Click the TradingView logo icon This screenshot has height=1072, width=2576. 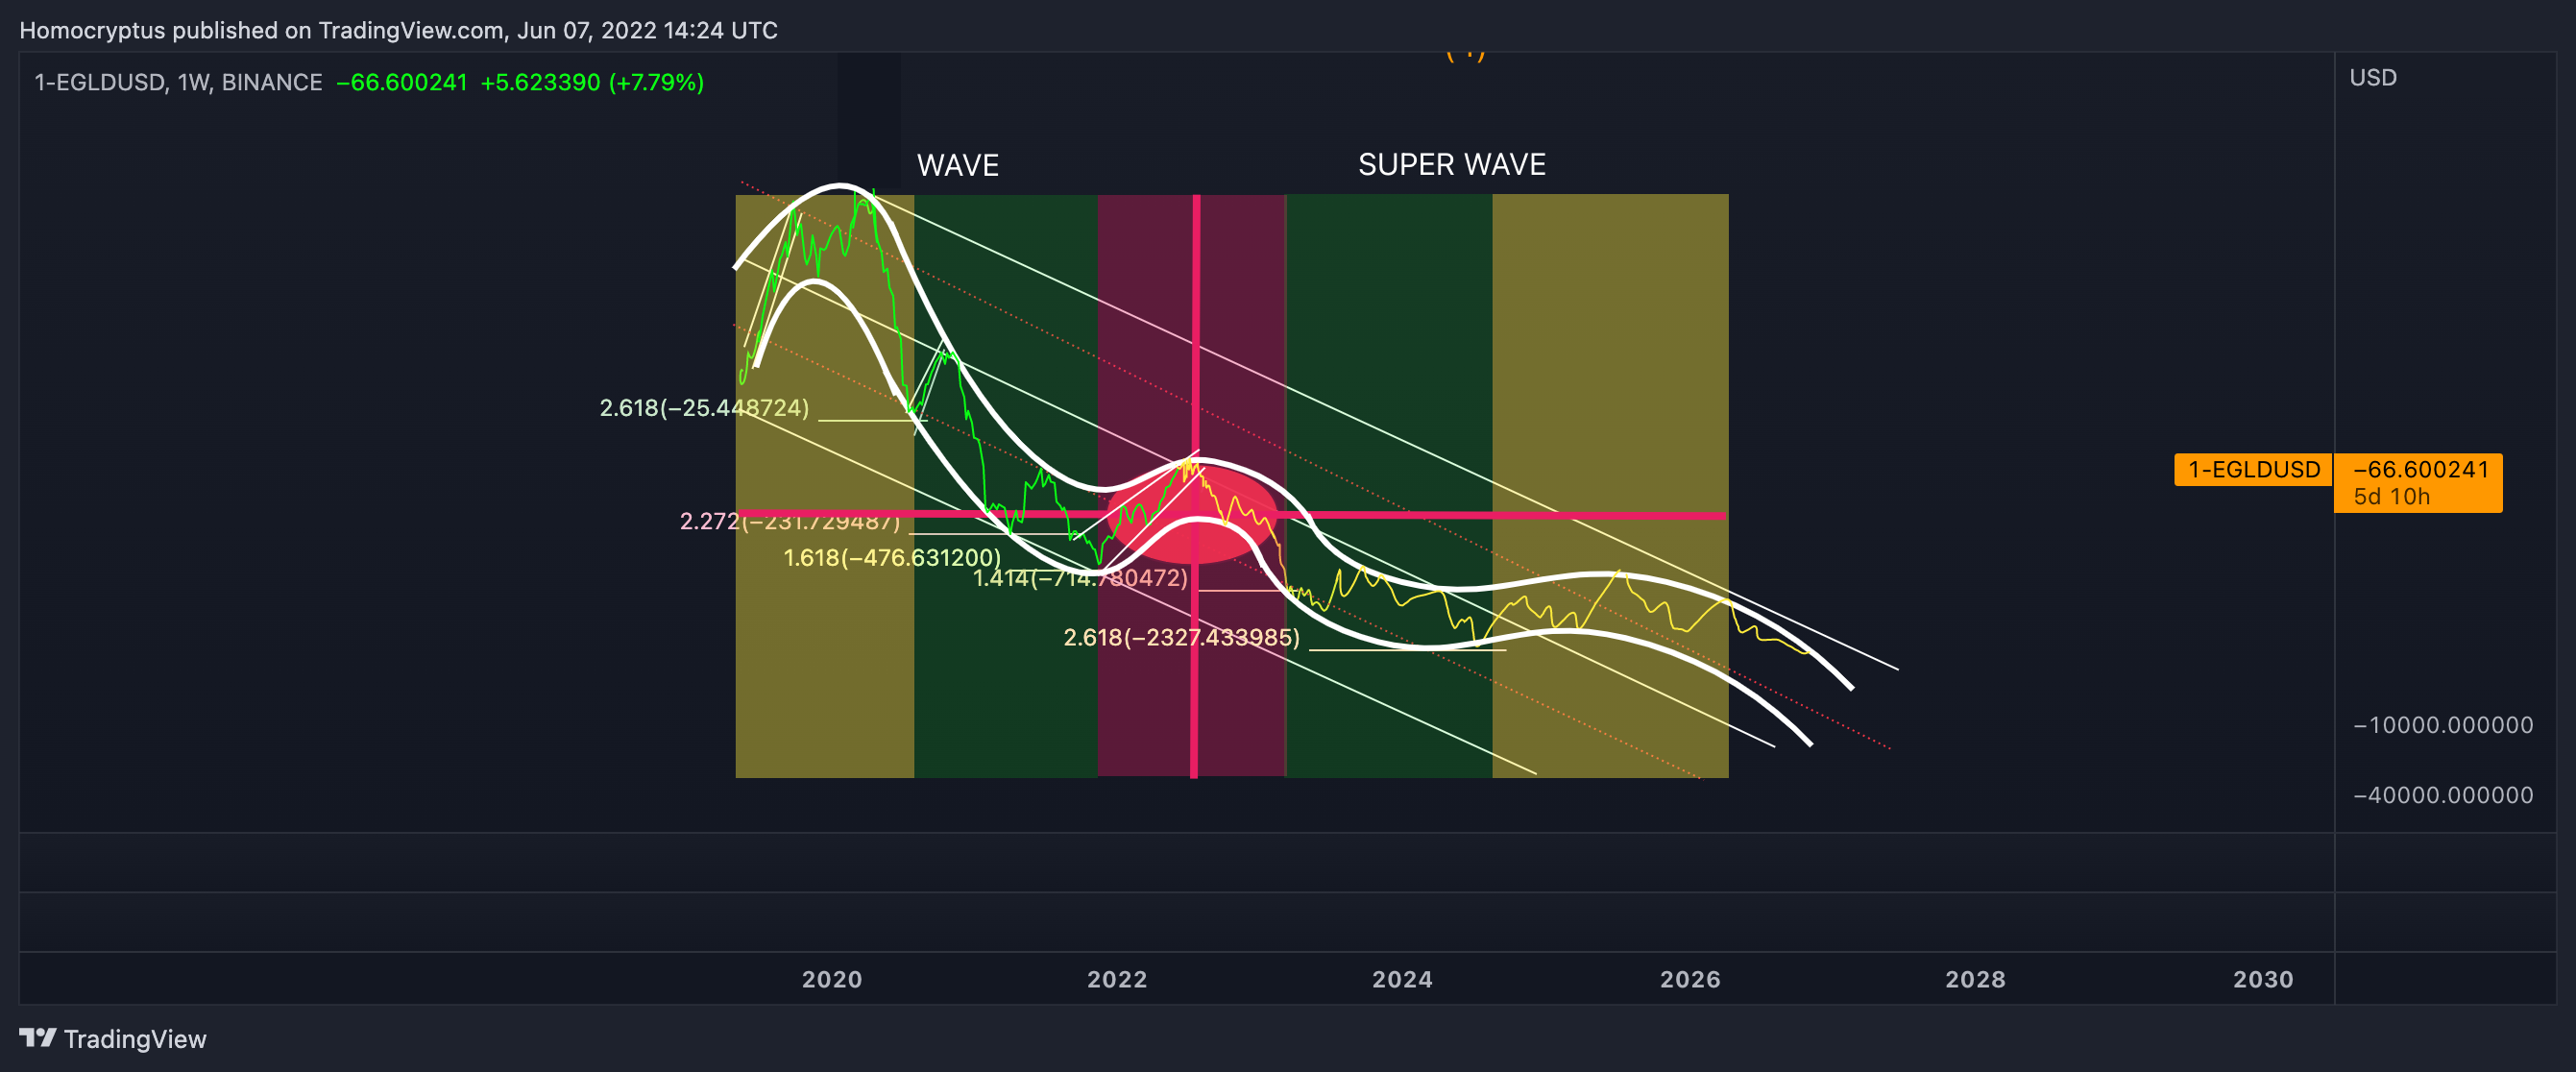click(x=38, y=1038)
